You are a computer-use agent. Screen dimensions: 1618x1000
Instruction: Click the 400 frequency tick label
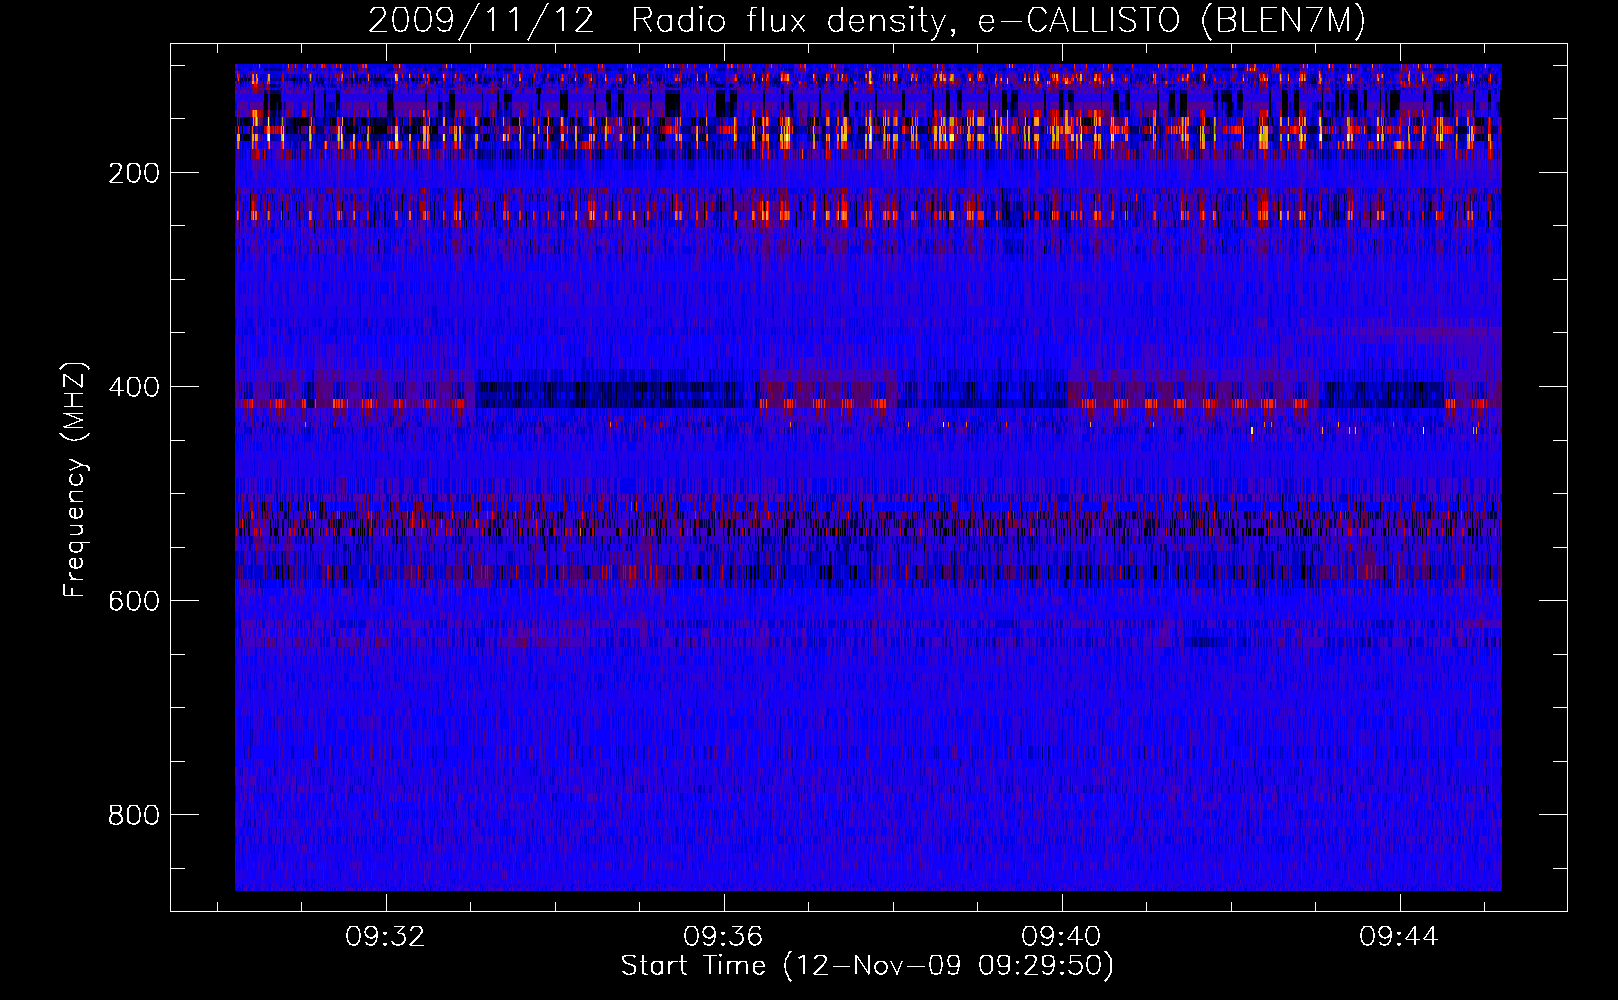[134, 387]
